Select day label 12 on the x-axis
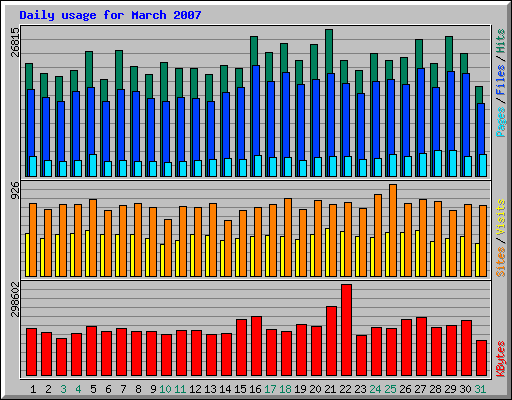 (195, 389)
